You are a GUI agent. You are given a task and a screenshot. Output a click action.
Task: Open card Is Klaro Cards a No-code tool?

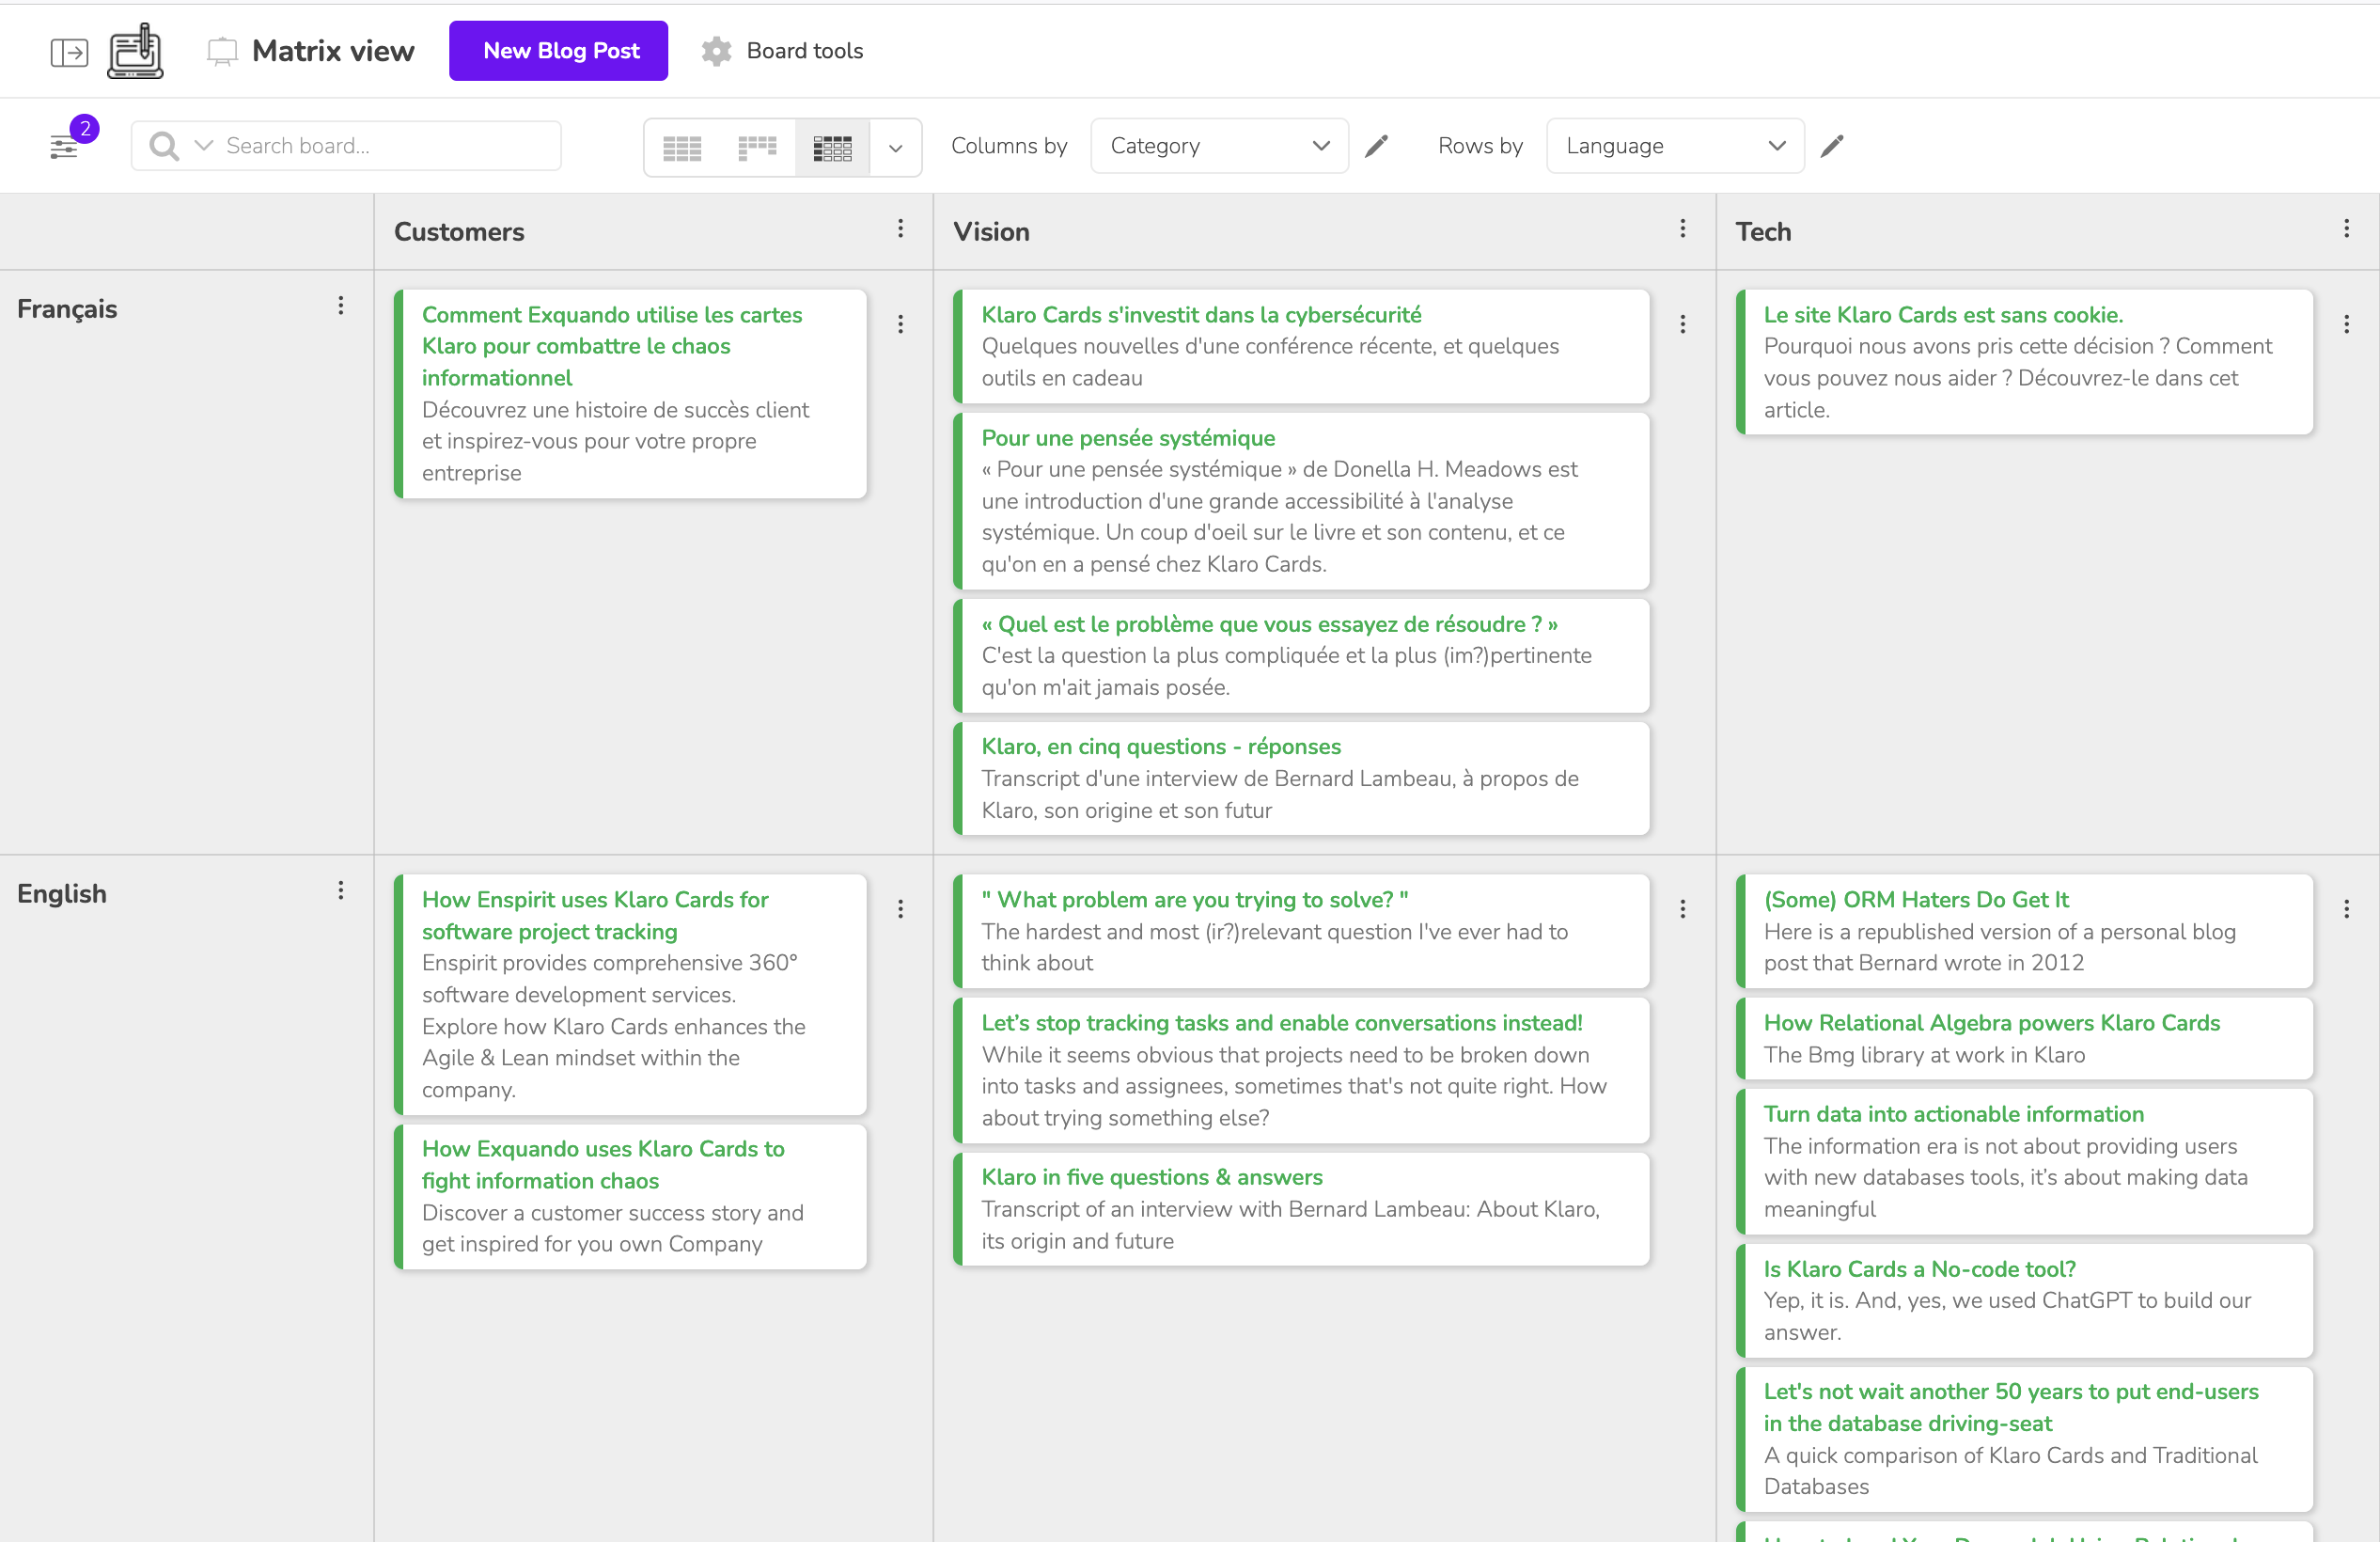(2024, 1300)
